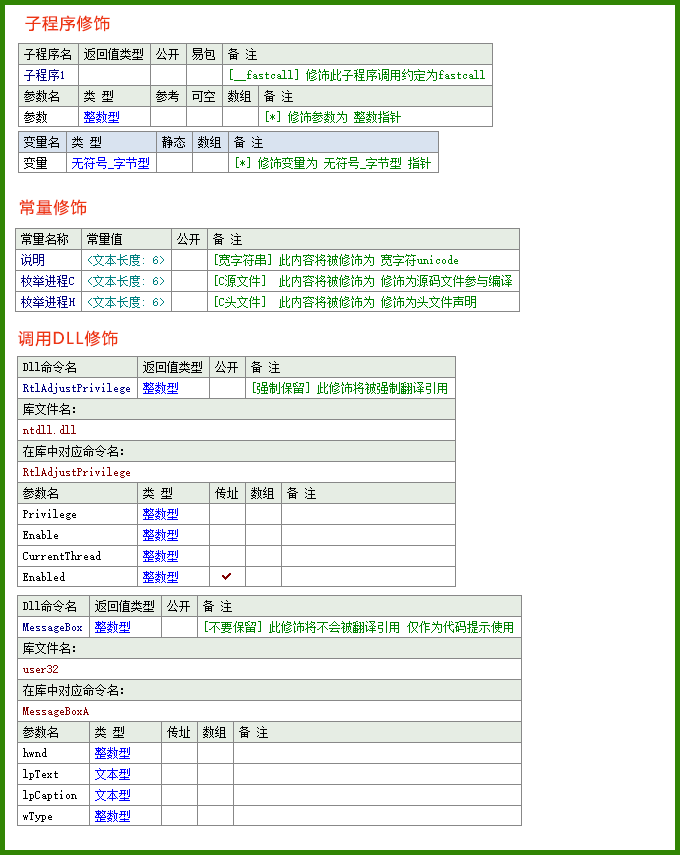
Task: Click 文本型 type link for lpCaption parameter
Action: pyautogui.click(x=112, y=795)
